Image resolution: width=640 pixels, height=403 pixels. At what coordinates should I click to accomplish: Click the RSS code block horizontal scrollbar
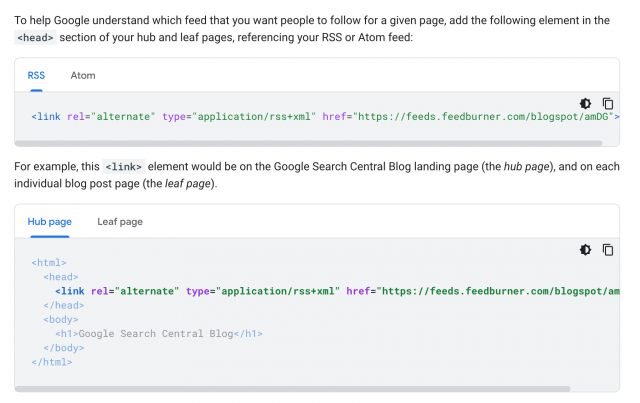click(x=309, y=143)
